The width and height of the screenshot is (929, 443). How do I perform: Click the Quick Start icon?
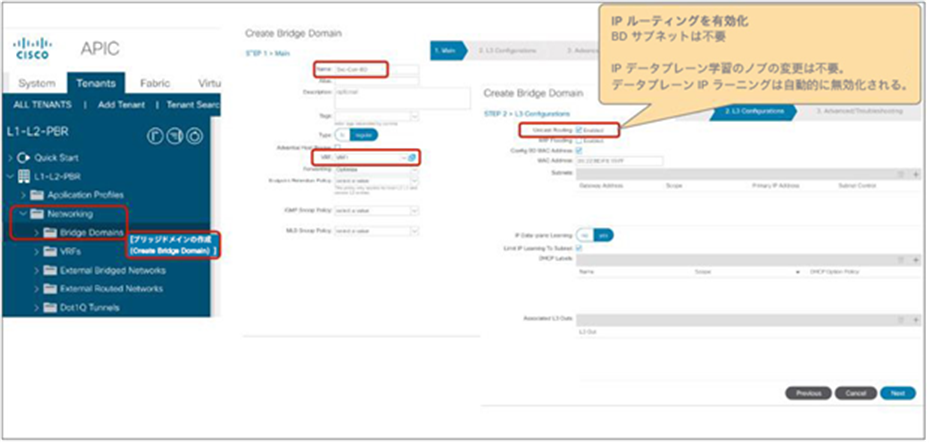[23, 158]
